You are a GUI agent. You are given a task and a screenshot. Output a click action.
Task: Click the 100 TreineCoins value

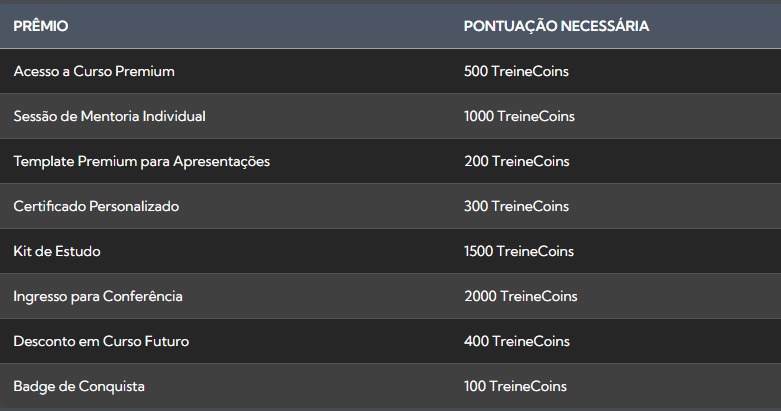pos(515,386)
